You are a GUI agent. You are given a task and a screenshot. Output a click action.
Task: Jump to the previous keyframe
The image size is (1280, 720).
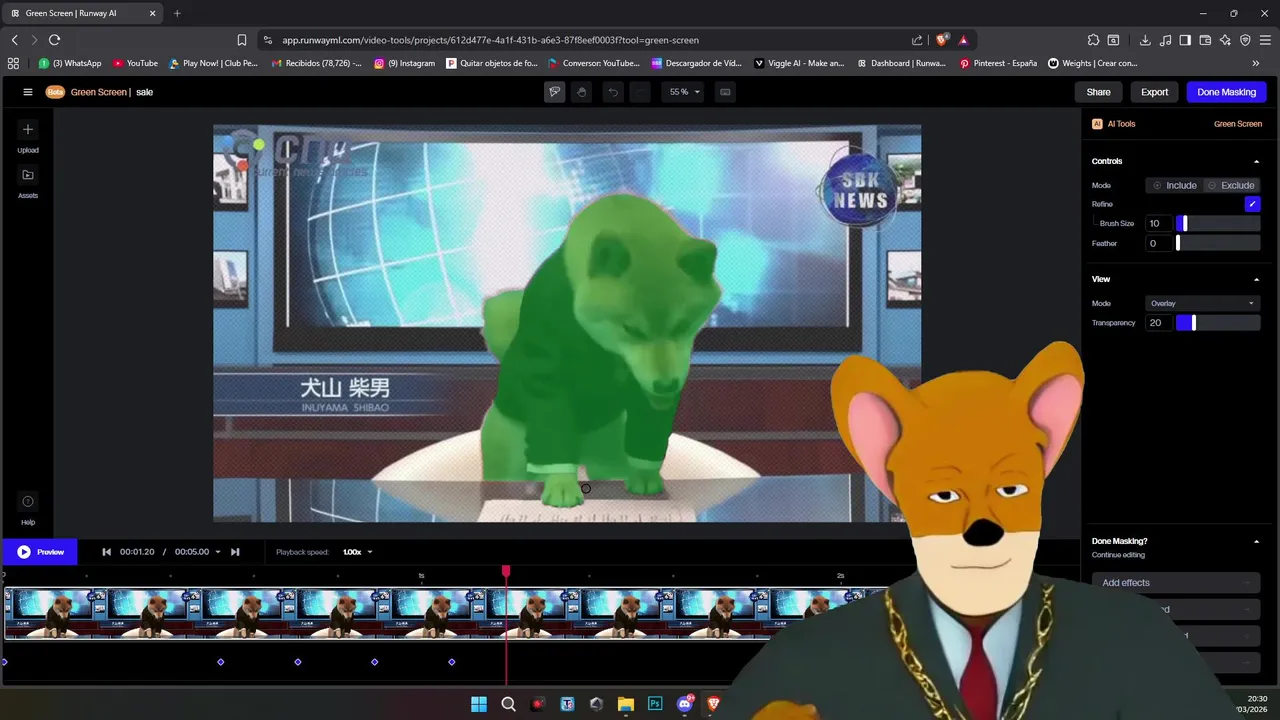point(107,552)
